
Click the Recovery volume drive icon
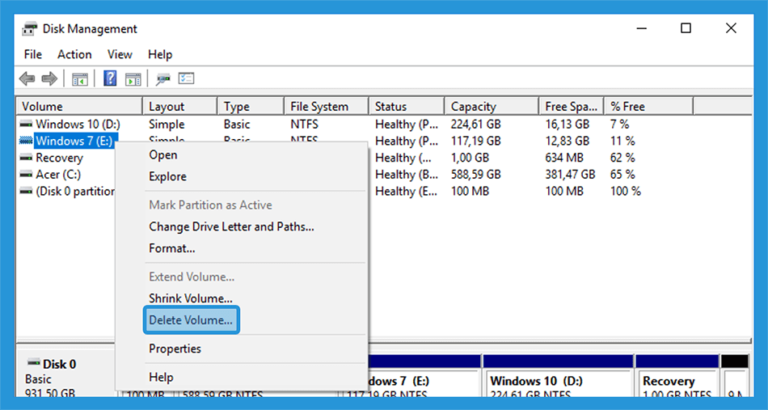coord(26,158)
